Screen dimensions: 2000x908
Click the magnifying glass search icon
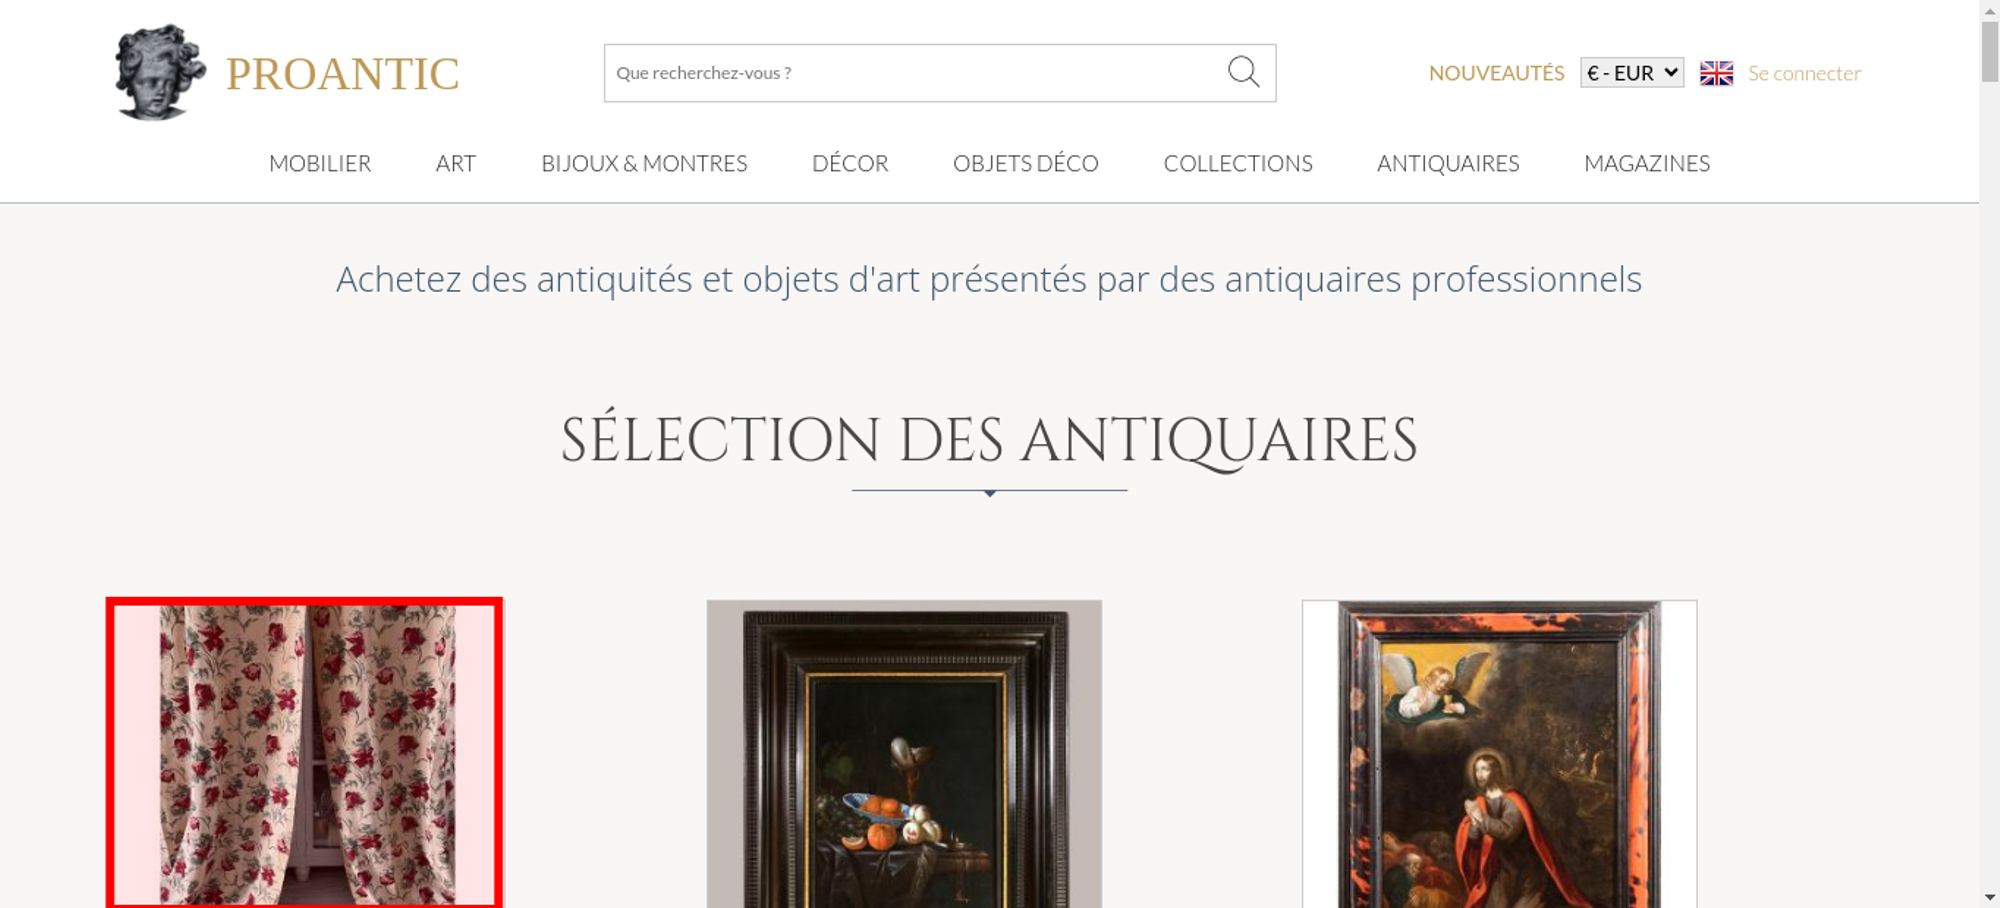[1243, 72]
